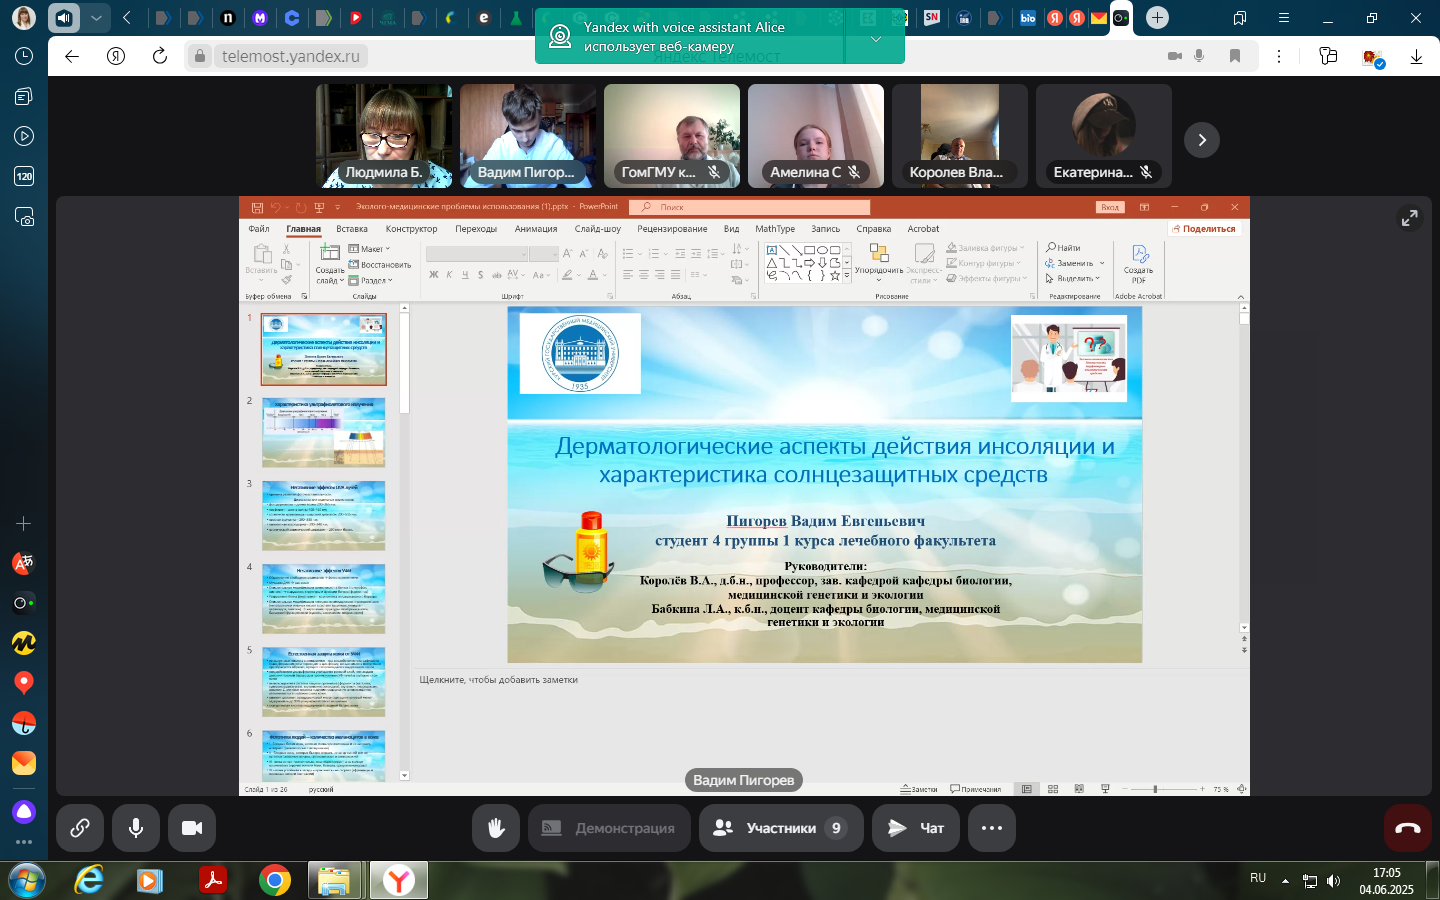This screenshot has width=1440, height=900.
Task: Open Раздел section dropdown
Action: [x=370, y=281]
